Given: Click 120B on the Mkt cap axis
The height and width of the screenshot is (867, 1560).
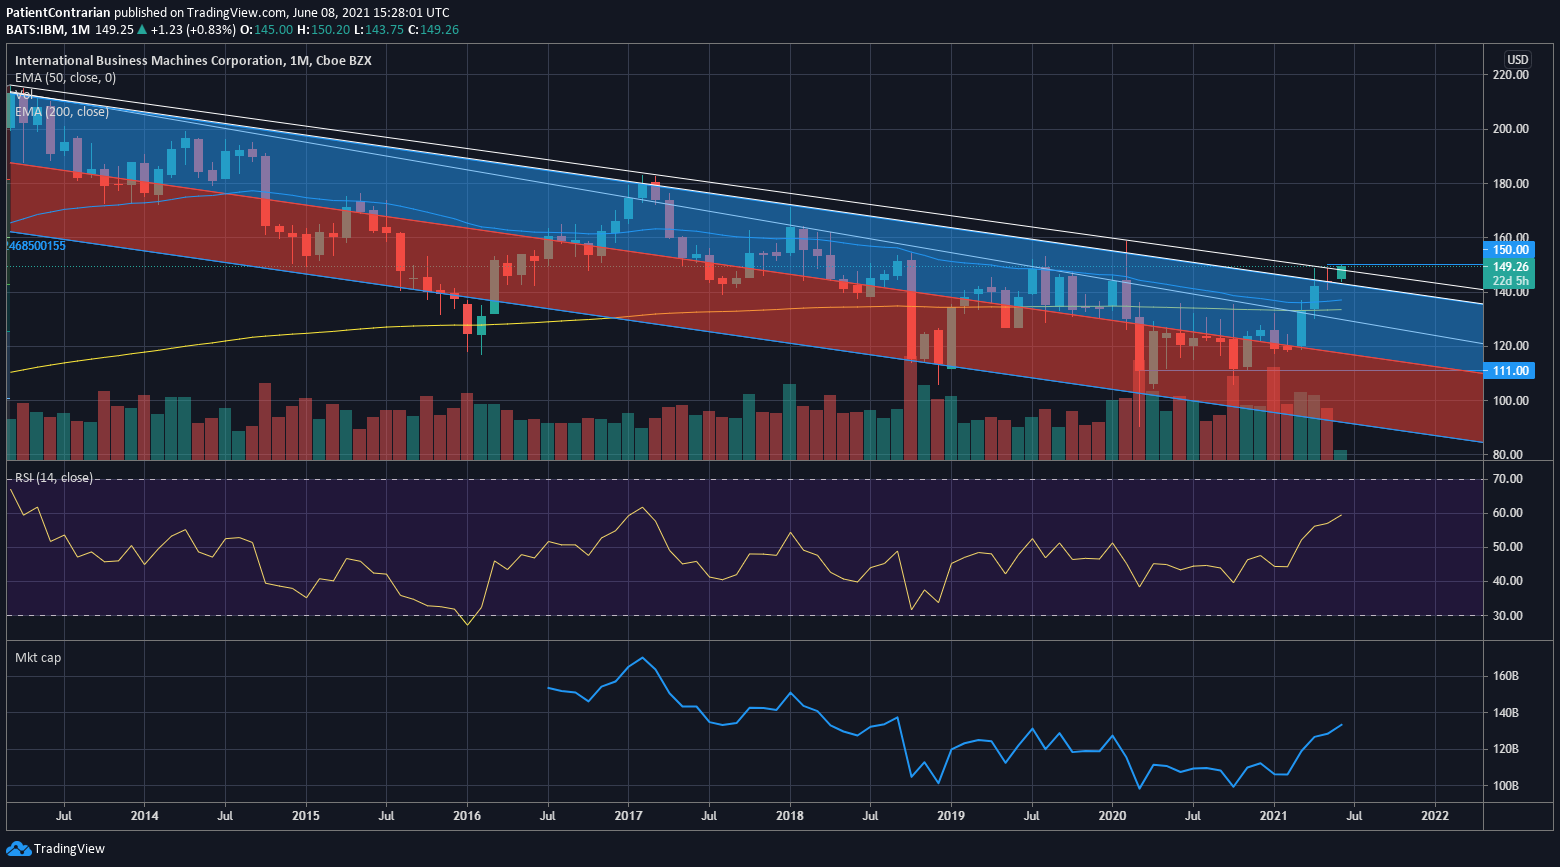Looking at the screenshot, I should 1506,749.
